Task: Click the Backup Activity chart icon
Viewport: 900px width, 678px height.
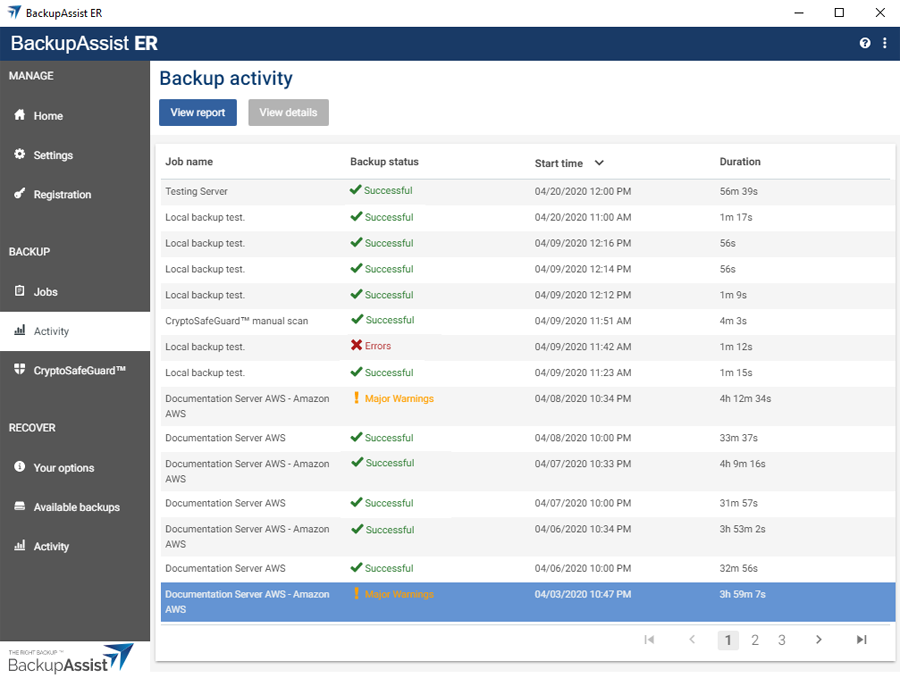Action: tap(20, 330)
